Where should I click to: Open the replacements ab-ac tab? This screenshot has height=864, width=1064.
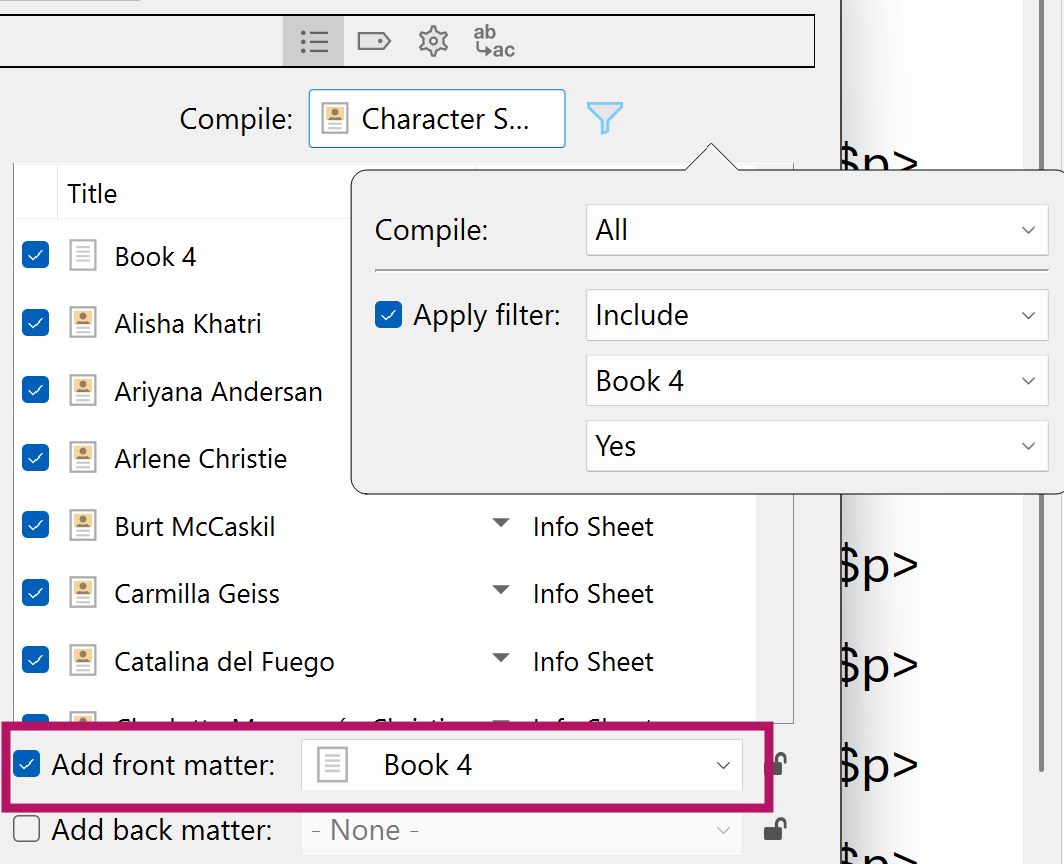(494, 41)
